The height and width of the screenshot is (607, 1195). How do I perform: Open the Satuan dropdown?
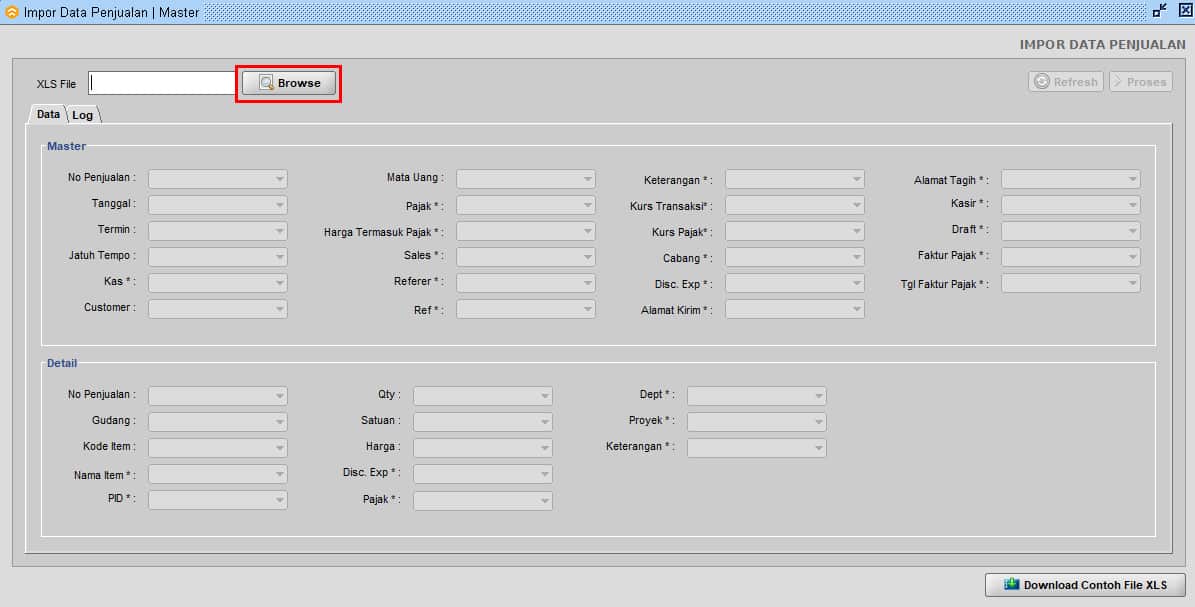click(x=482, y=422)
